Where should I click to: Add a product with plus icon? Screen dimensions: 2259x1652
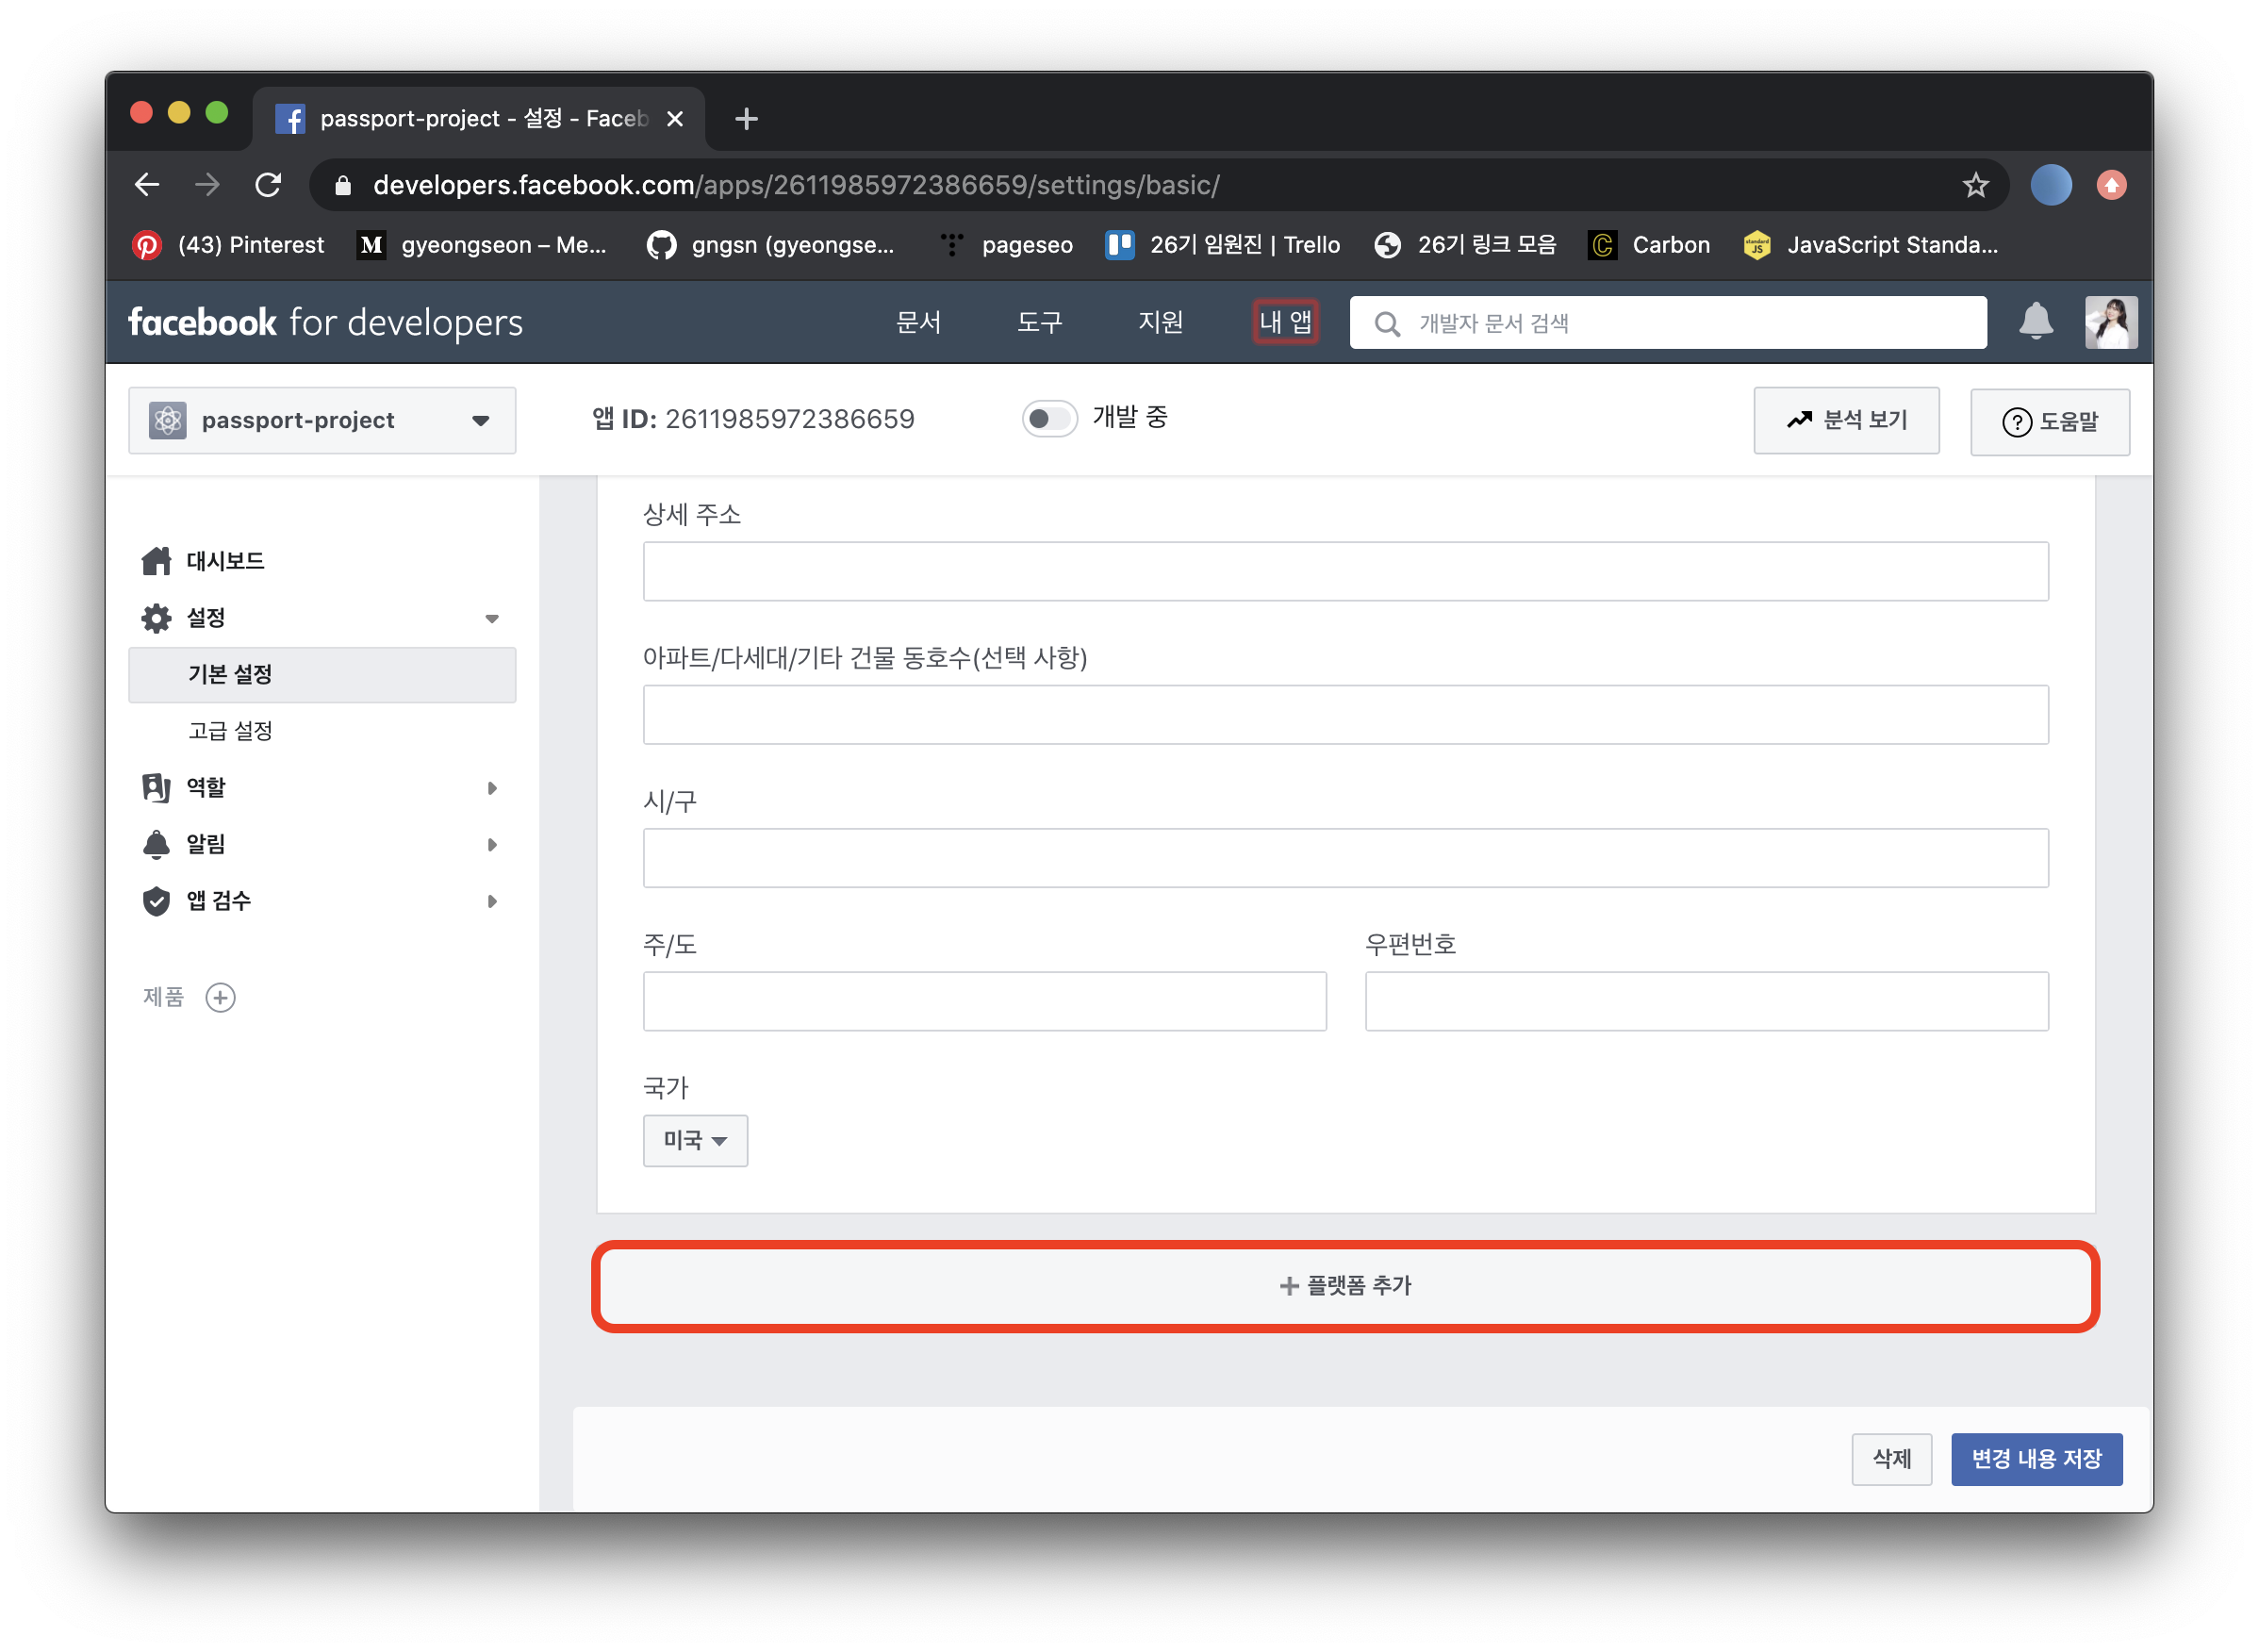click(220, 997)
